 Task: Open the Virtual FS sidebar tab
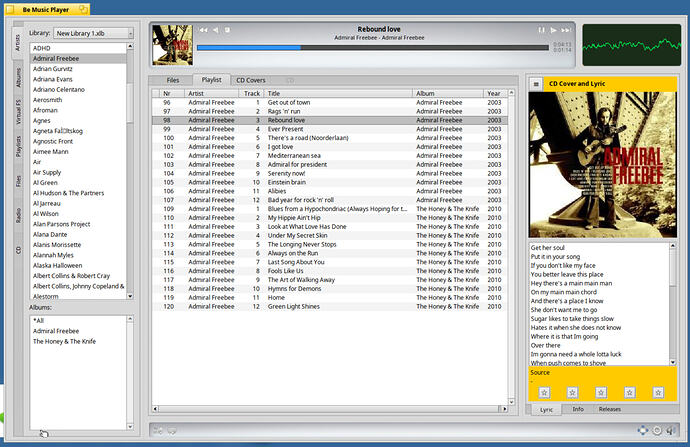(x=18, y=112)
